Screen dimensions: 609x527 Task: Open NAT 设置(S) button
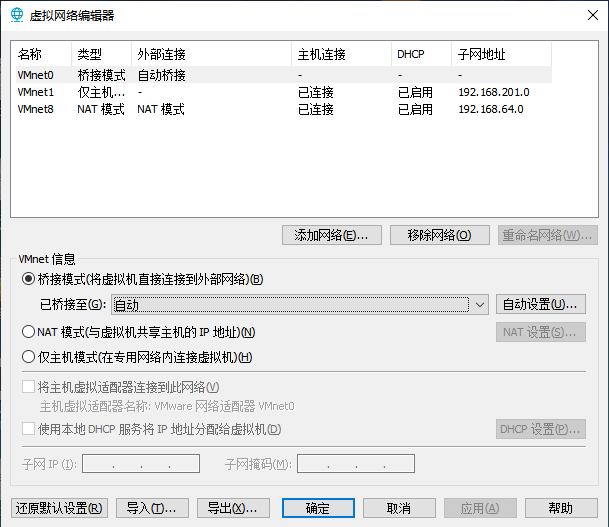(x=541, y=332)
